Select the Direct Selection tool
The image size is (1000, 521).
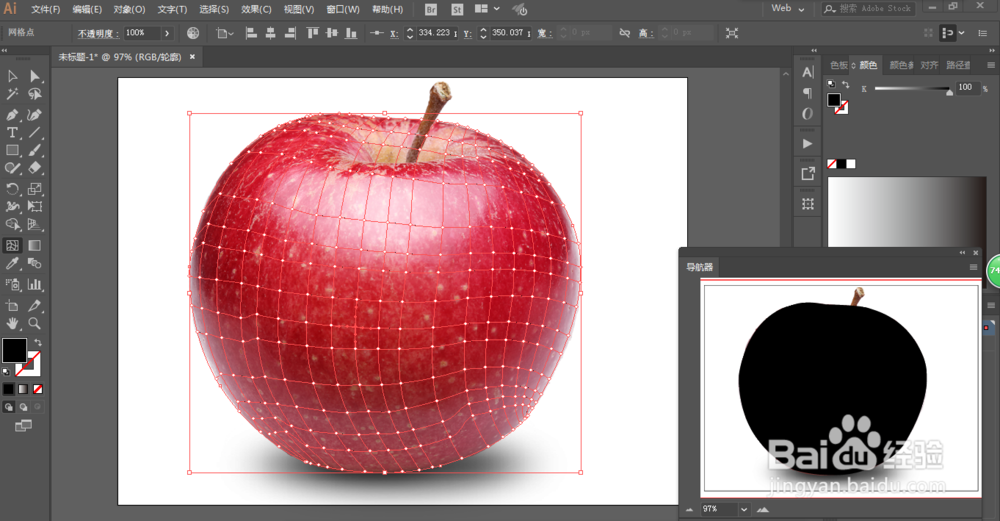(35, 77)
